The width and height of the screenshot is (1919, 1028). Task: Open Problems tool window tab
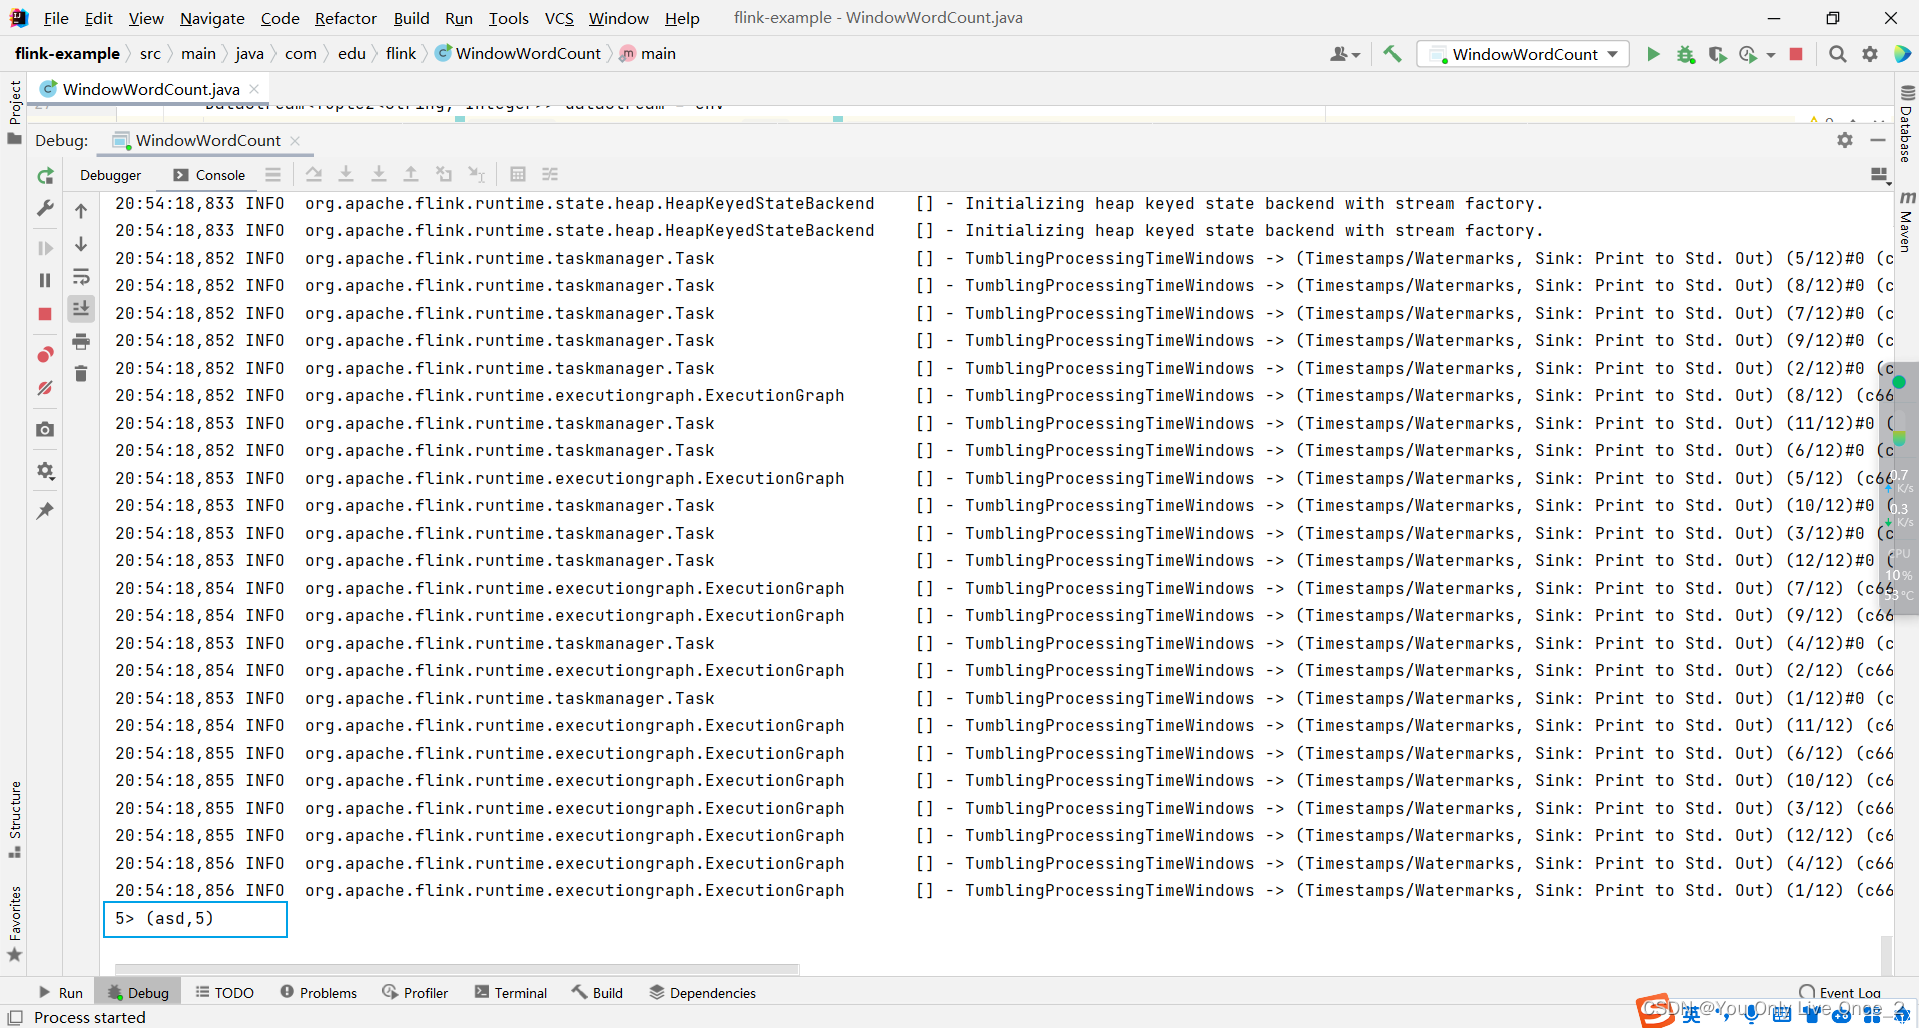pos(319,992)
